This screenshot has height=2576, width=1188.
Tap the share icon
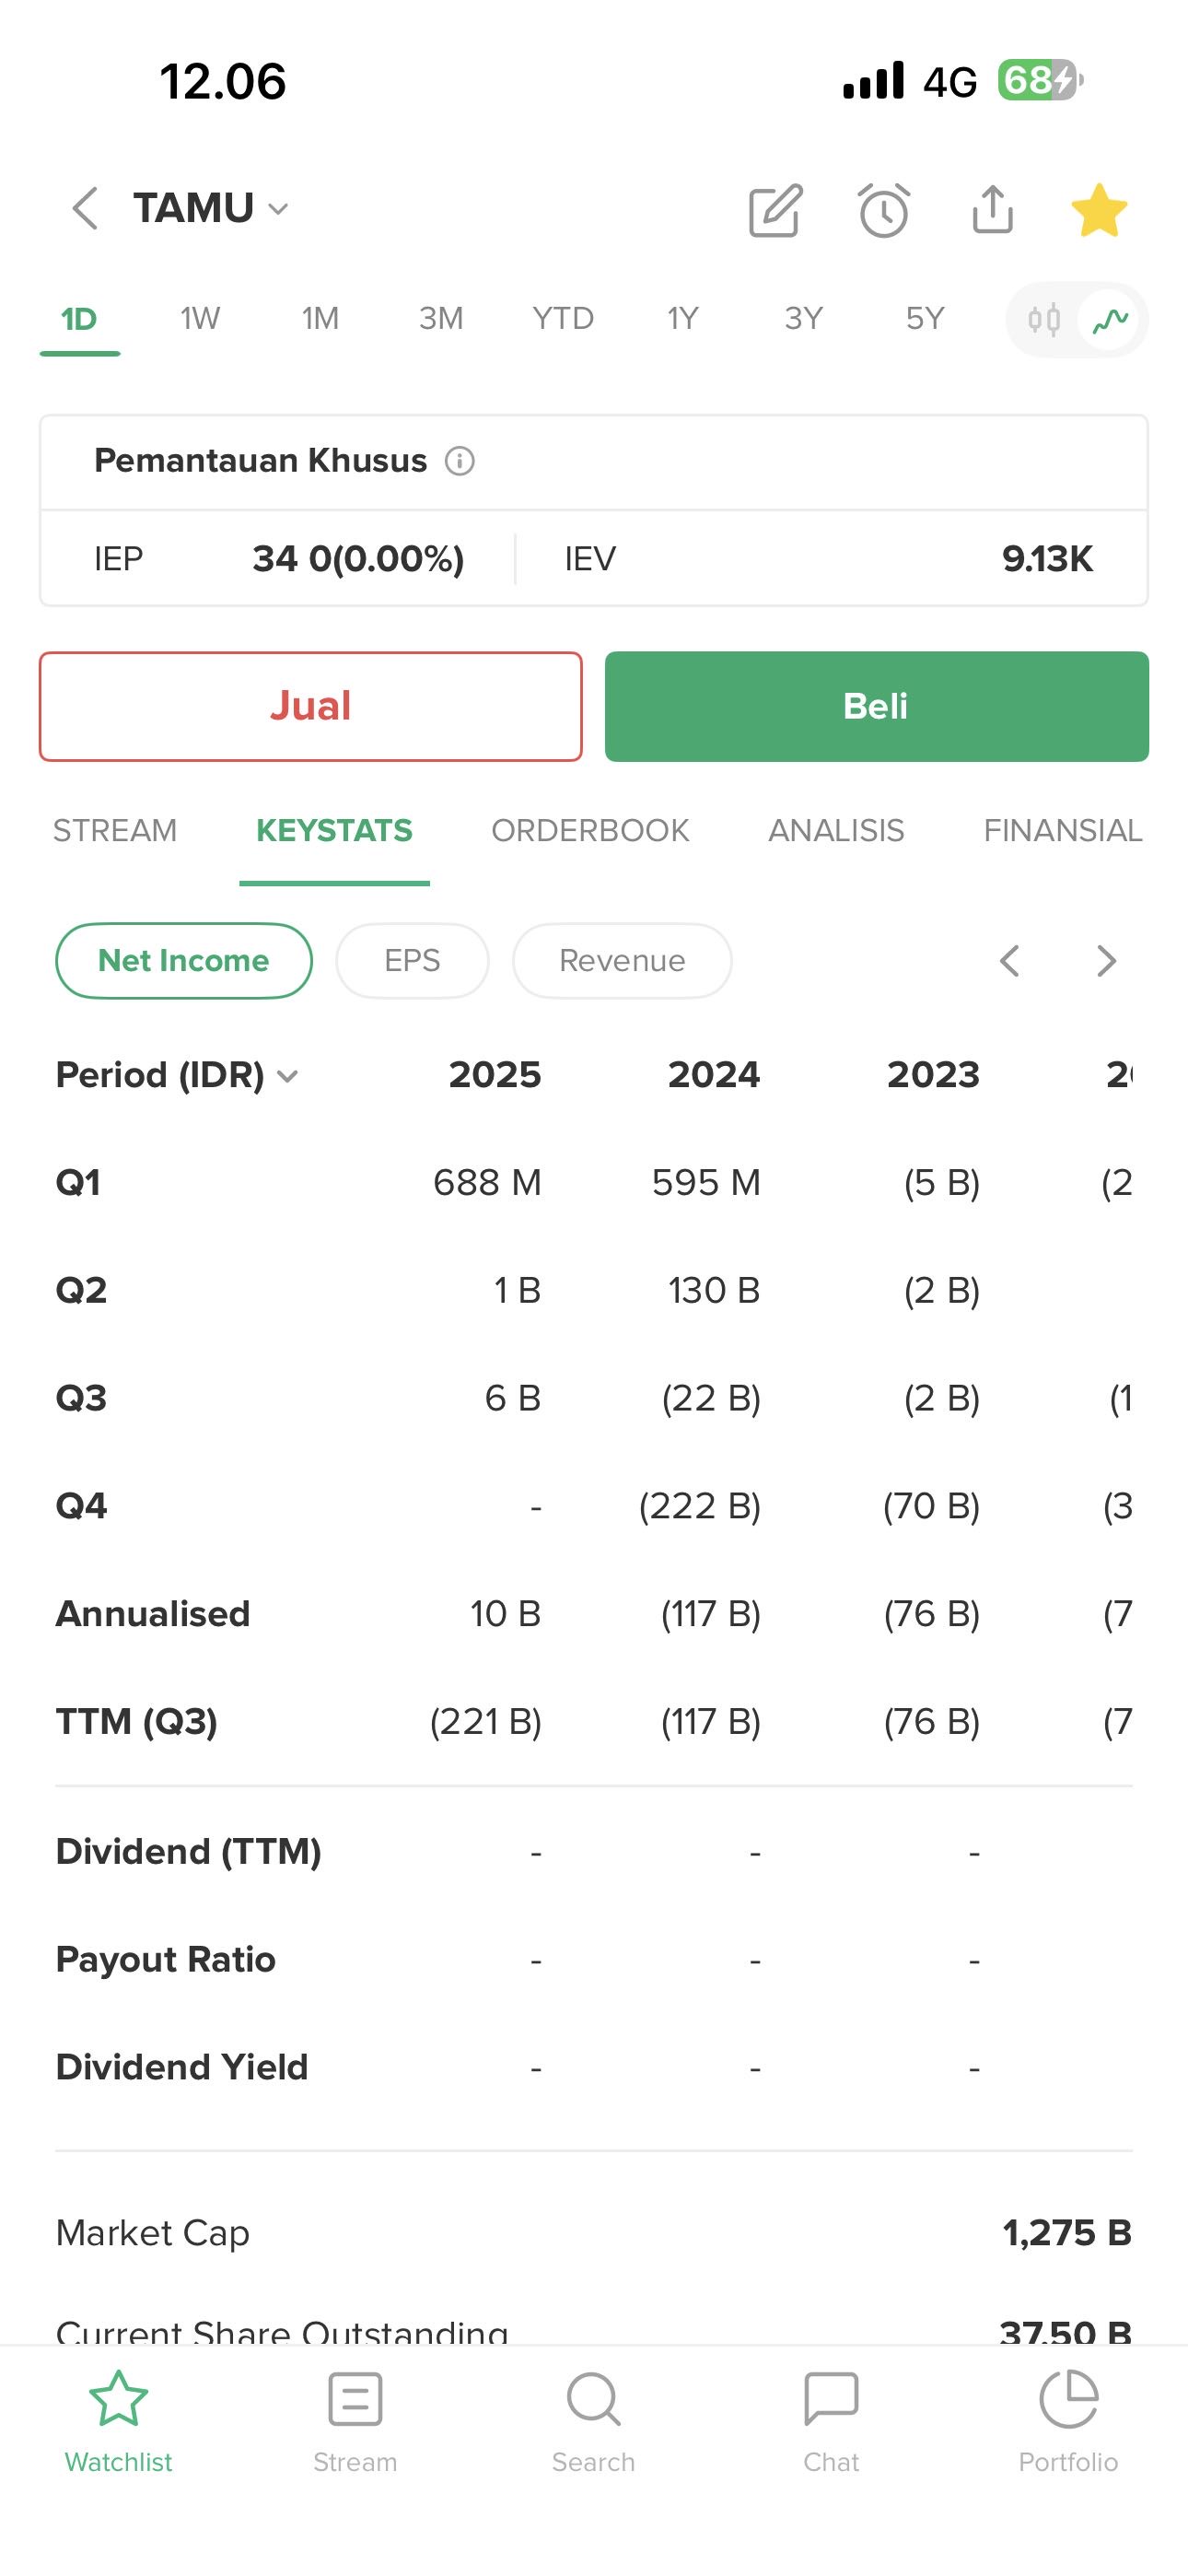pyautogui.click(x=992, y=210)
